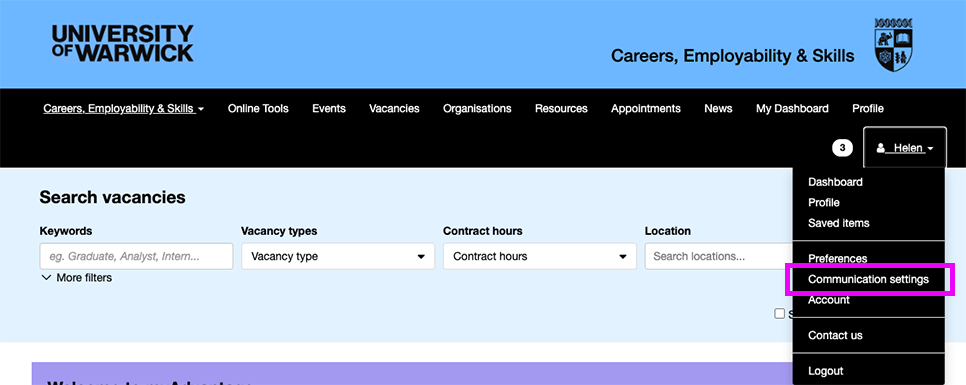This screenshot has width=966, height=385.
Task: Focus the Keywords search field
Action: pos(136,256)
